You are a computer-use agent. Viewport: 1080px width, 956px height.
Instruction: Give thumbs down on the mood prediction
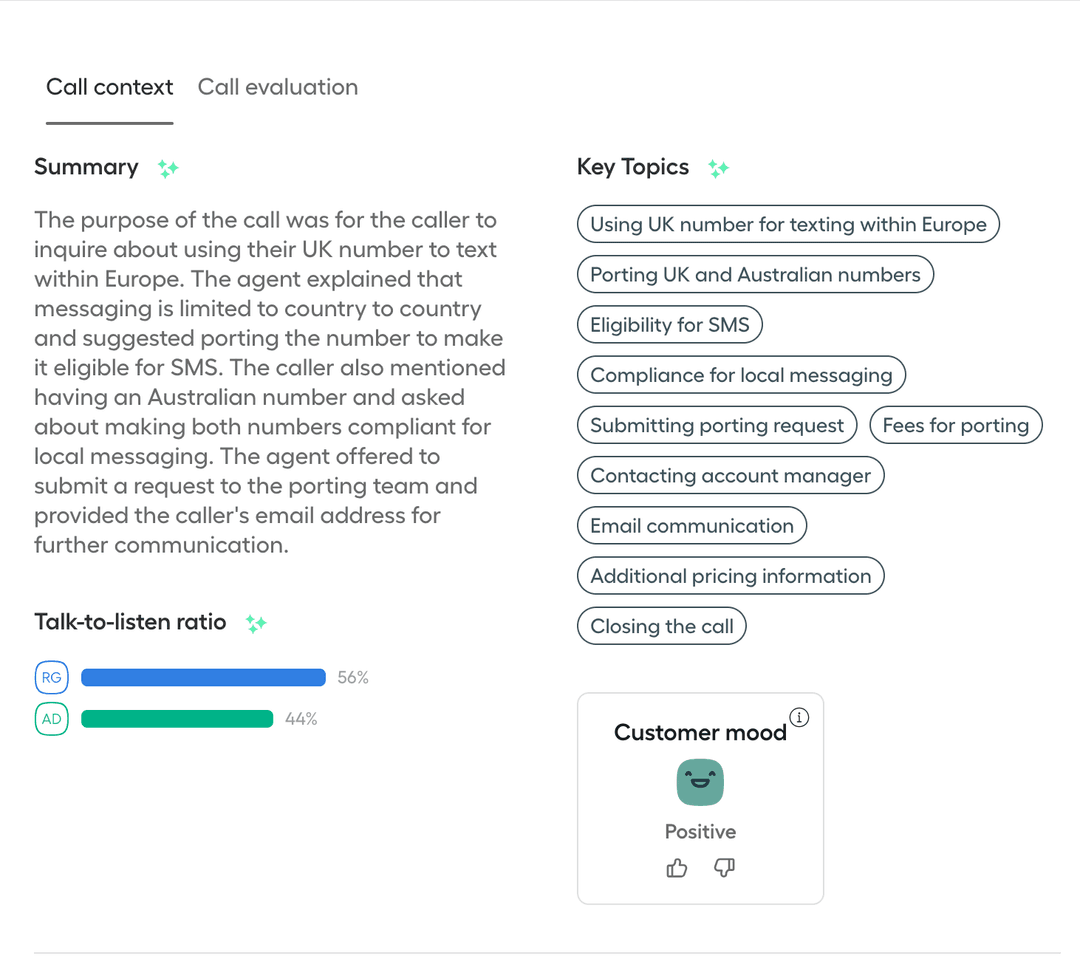tap(724, 868)
